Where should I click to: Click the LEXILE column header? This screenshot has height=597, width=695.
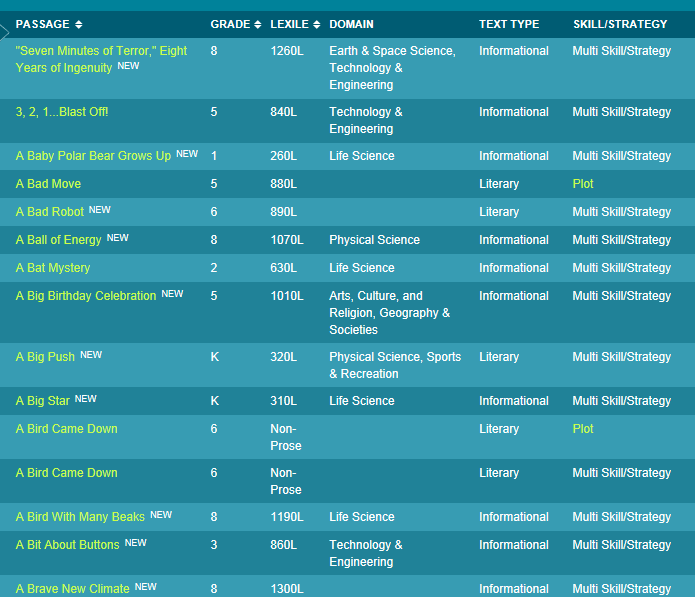point(289,24)
